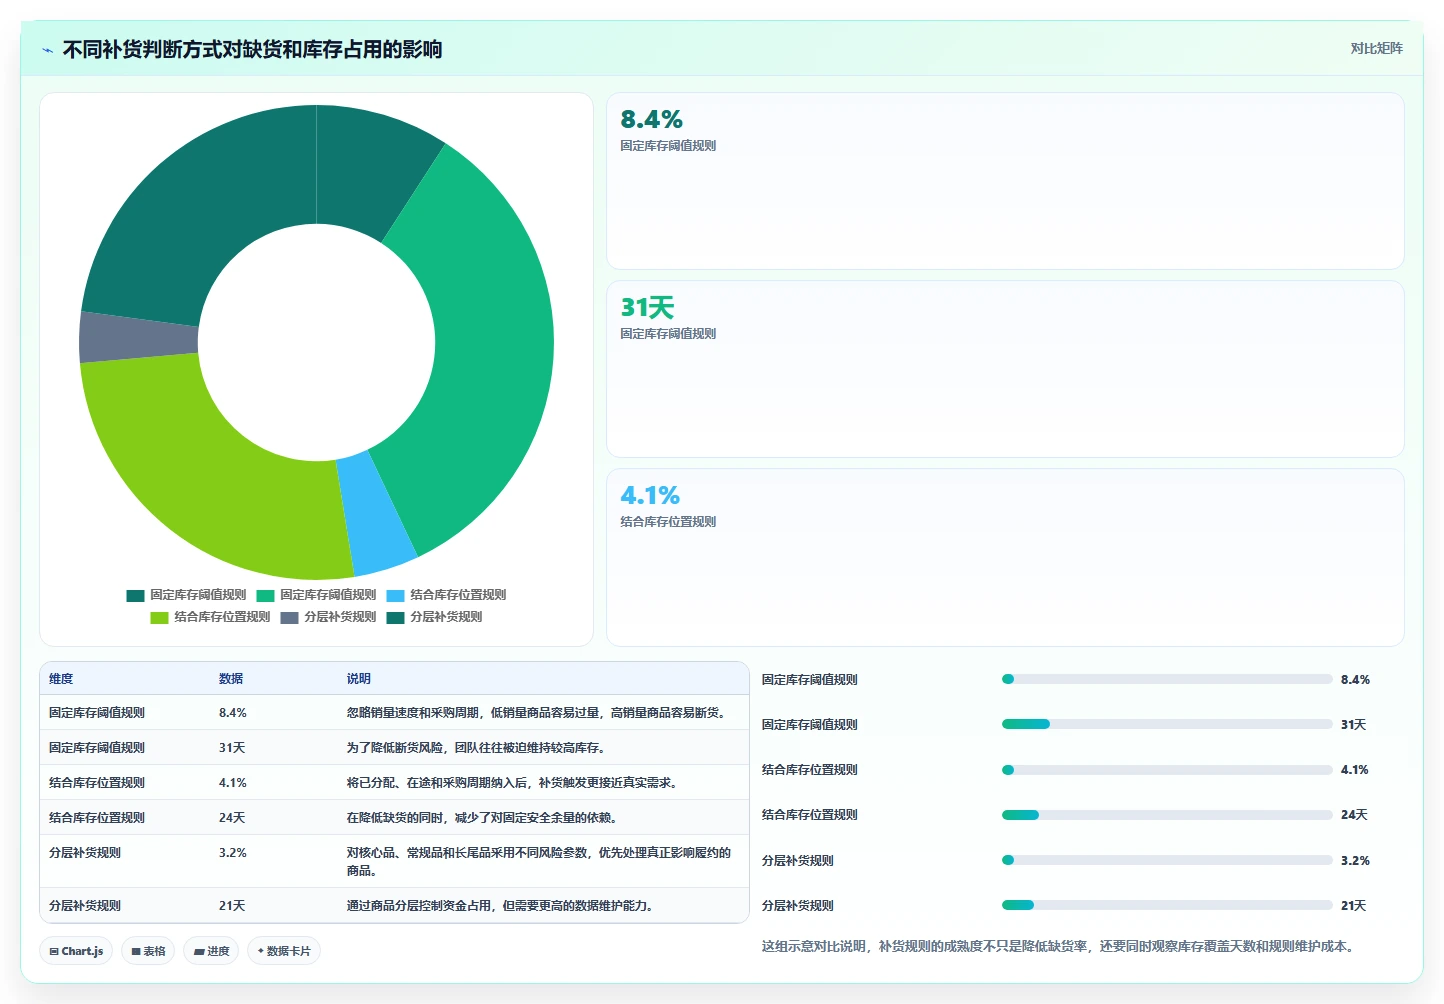Screen dimensions: 1444x1004
Task: Click table cell 将已分配、在途和采购周期纳入后 description
Action: pyautogui.click(x=512, y=783)
